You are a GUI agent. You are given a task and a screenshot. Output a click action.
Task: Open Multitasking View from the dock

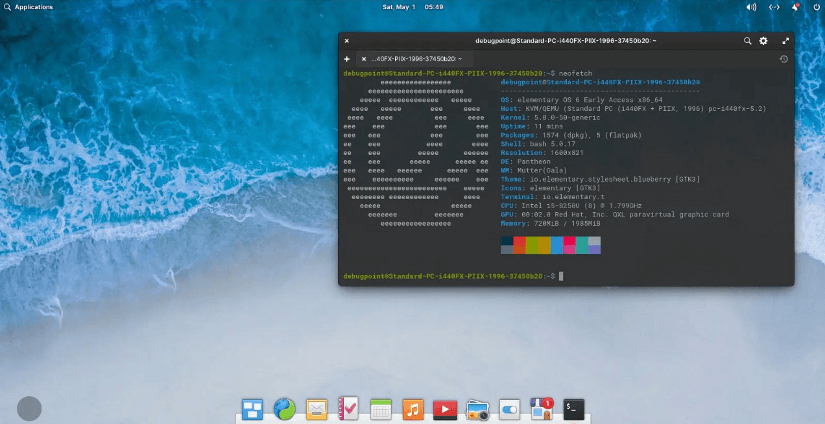click(253, 409)
